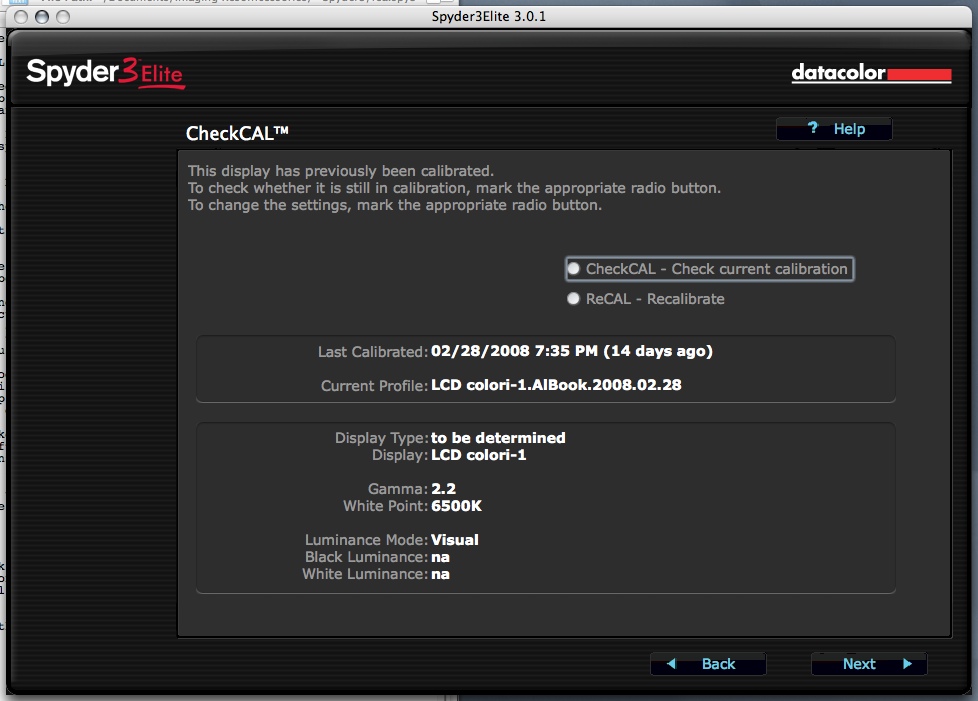Viewport: 978px width, 701px height.
Task: Proceed with the Next button
Action: pyautogui.click(x=868, y=664)
